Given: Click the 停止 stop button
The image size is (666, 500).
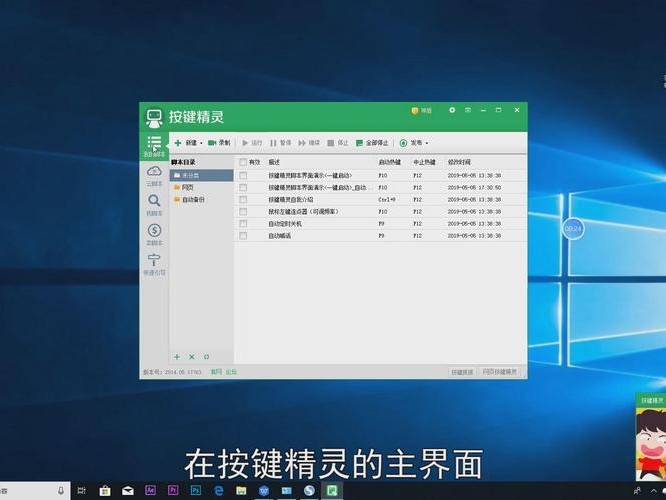Looking at the screenshot, I should (338, 143).
